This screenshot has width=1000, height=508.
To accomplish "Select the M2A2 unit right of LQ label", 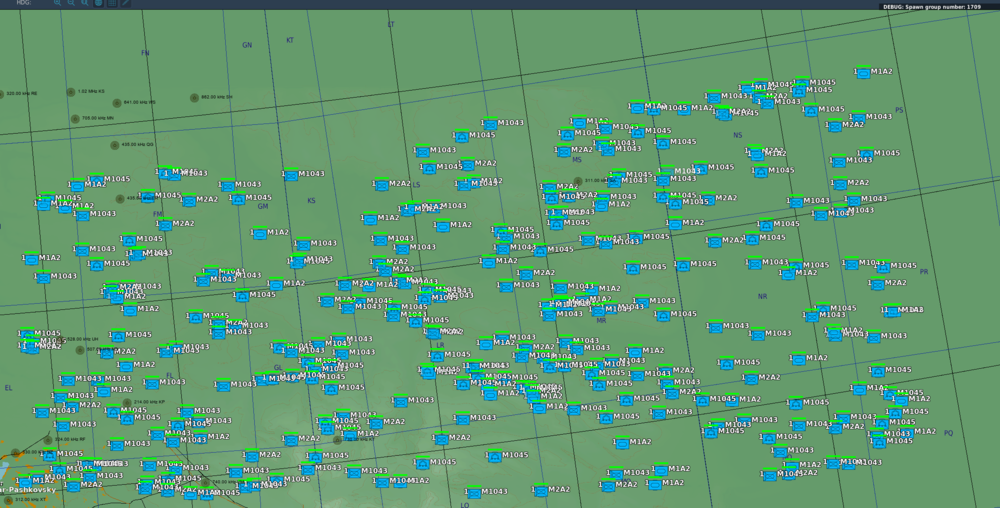I will coord(540,491).
